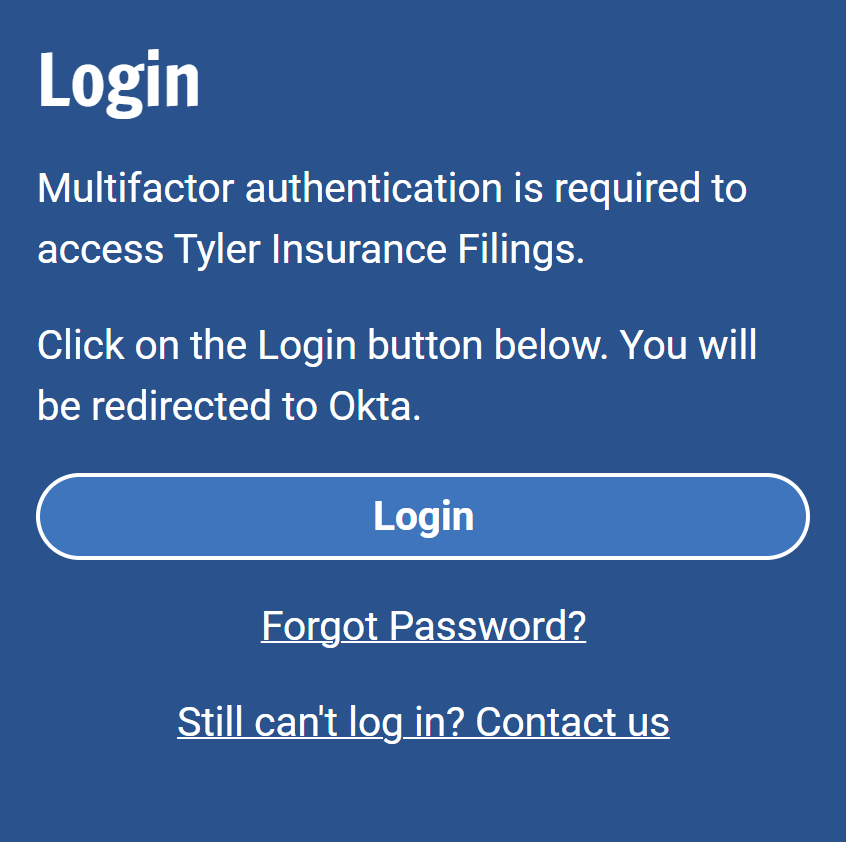The width and height of the screenshot is (846, 842).
Task: Click inside the Login panel area
Action: tap(423, 420)
